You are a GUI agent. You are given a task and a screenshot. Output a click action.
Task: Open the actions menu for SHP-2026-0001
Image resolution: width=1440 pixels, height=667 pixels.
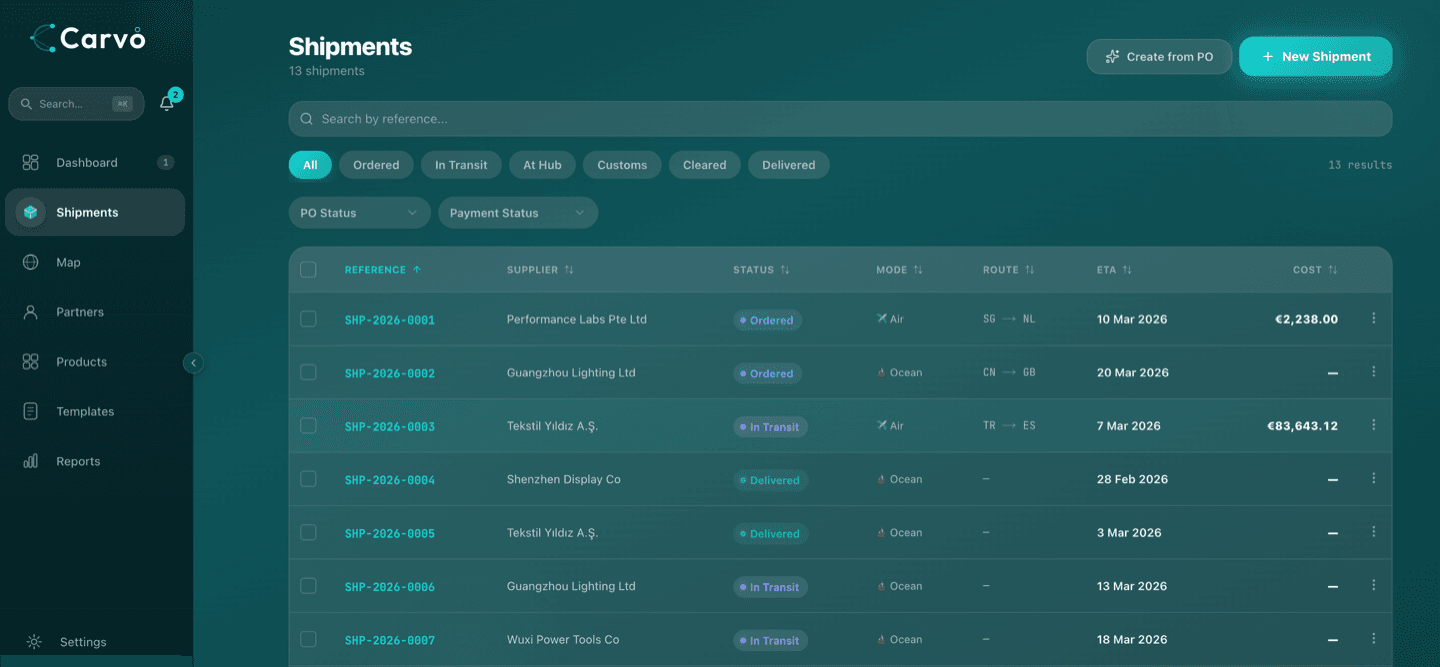click(1373, 319)
